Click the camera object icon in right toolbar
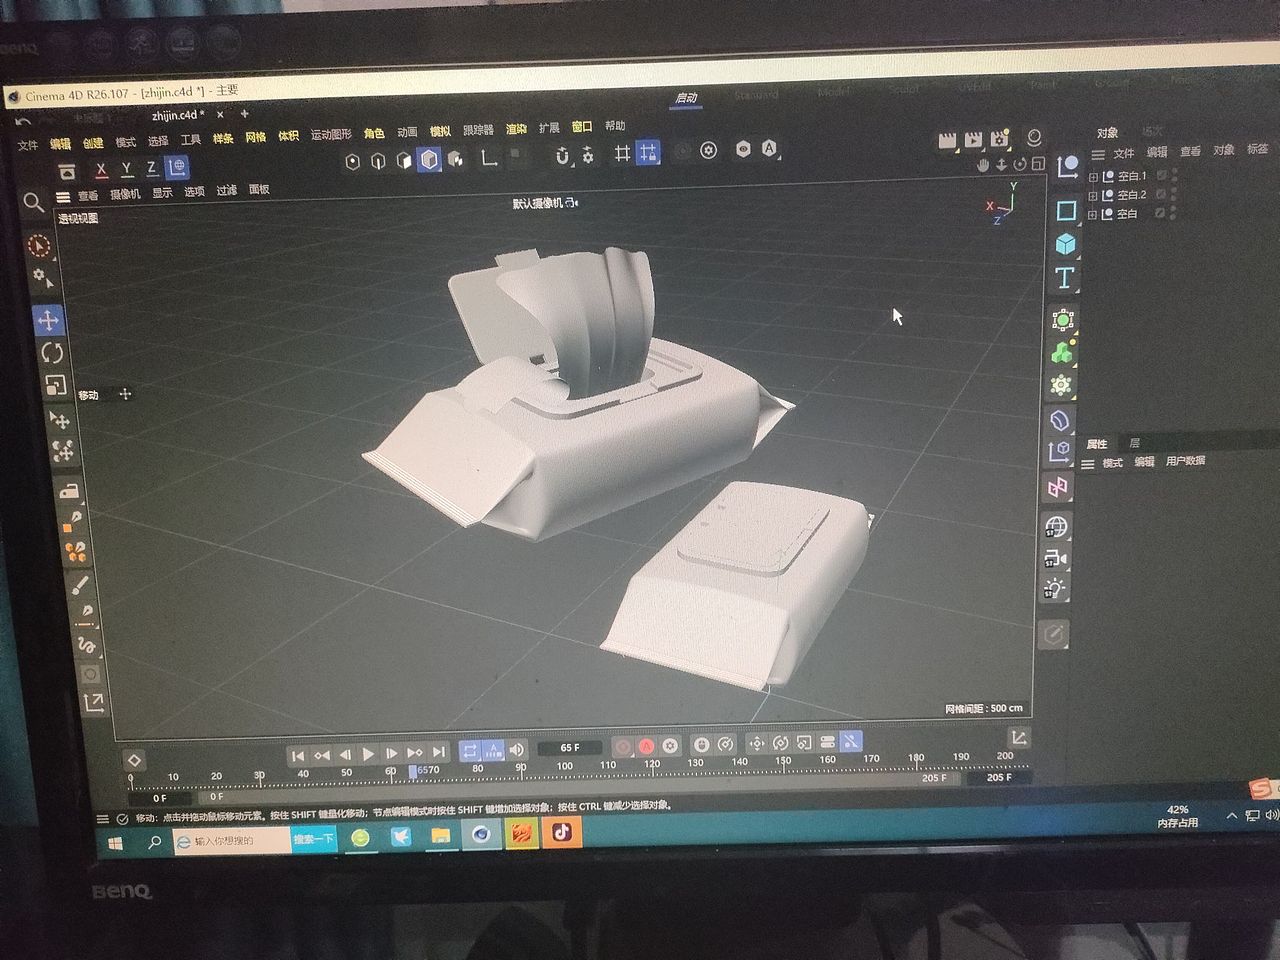The height and width of the screenshot is (960, 1280). pos(1055,558)
